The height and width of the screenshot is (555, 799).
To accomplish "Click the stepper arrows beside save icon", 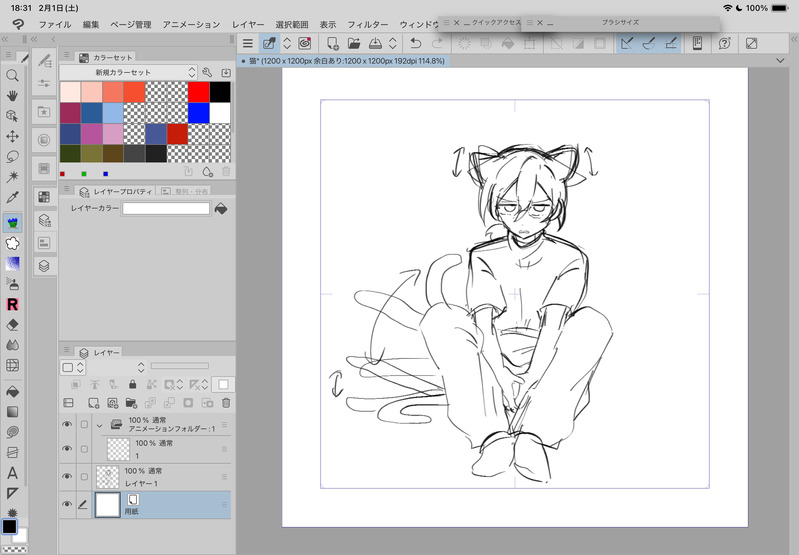I will click(392, 43).
